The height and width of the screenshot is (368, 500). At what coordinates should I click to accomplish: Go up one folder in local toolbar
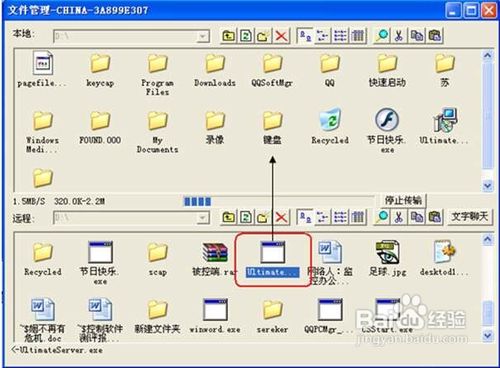pos(228,35)
